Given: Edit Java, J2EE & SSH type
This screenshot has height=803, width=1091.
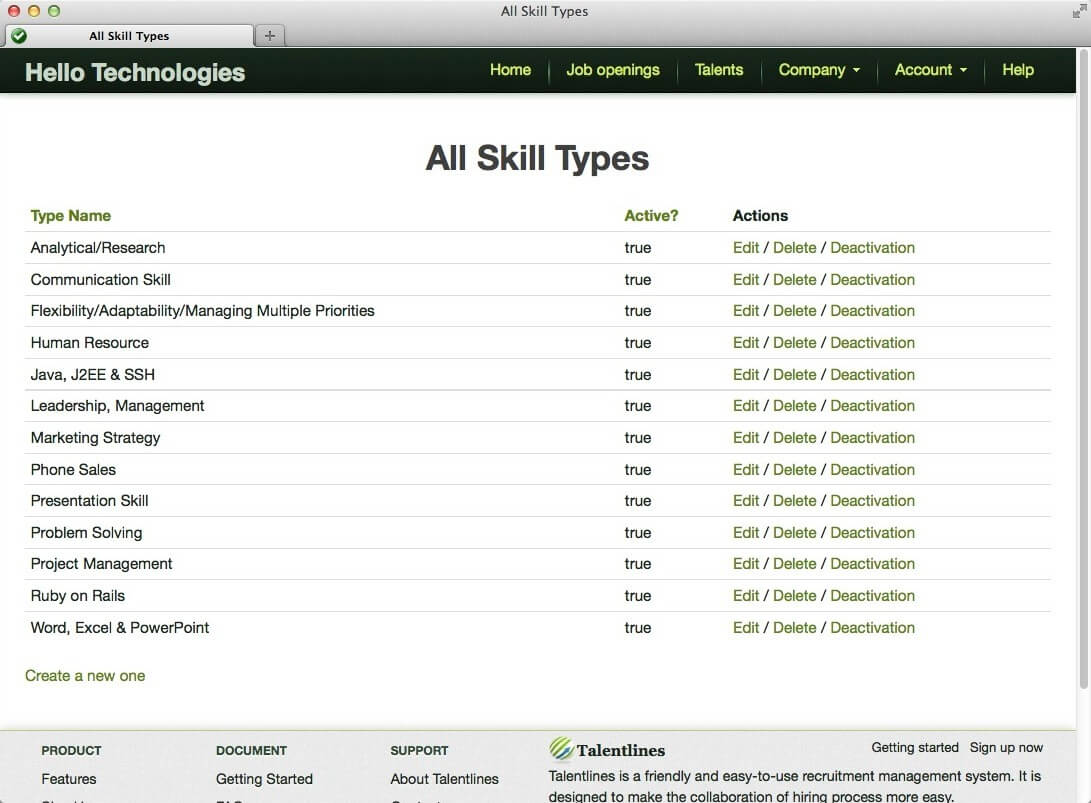Looking at the screenshot, I should point(745,375).
